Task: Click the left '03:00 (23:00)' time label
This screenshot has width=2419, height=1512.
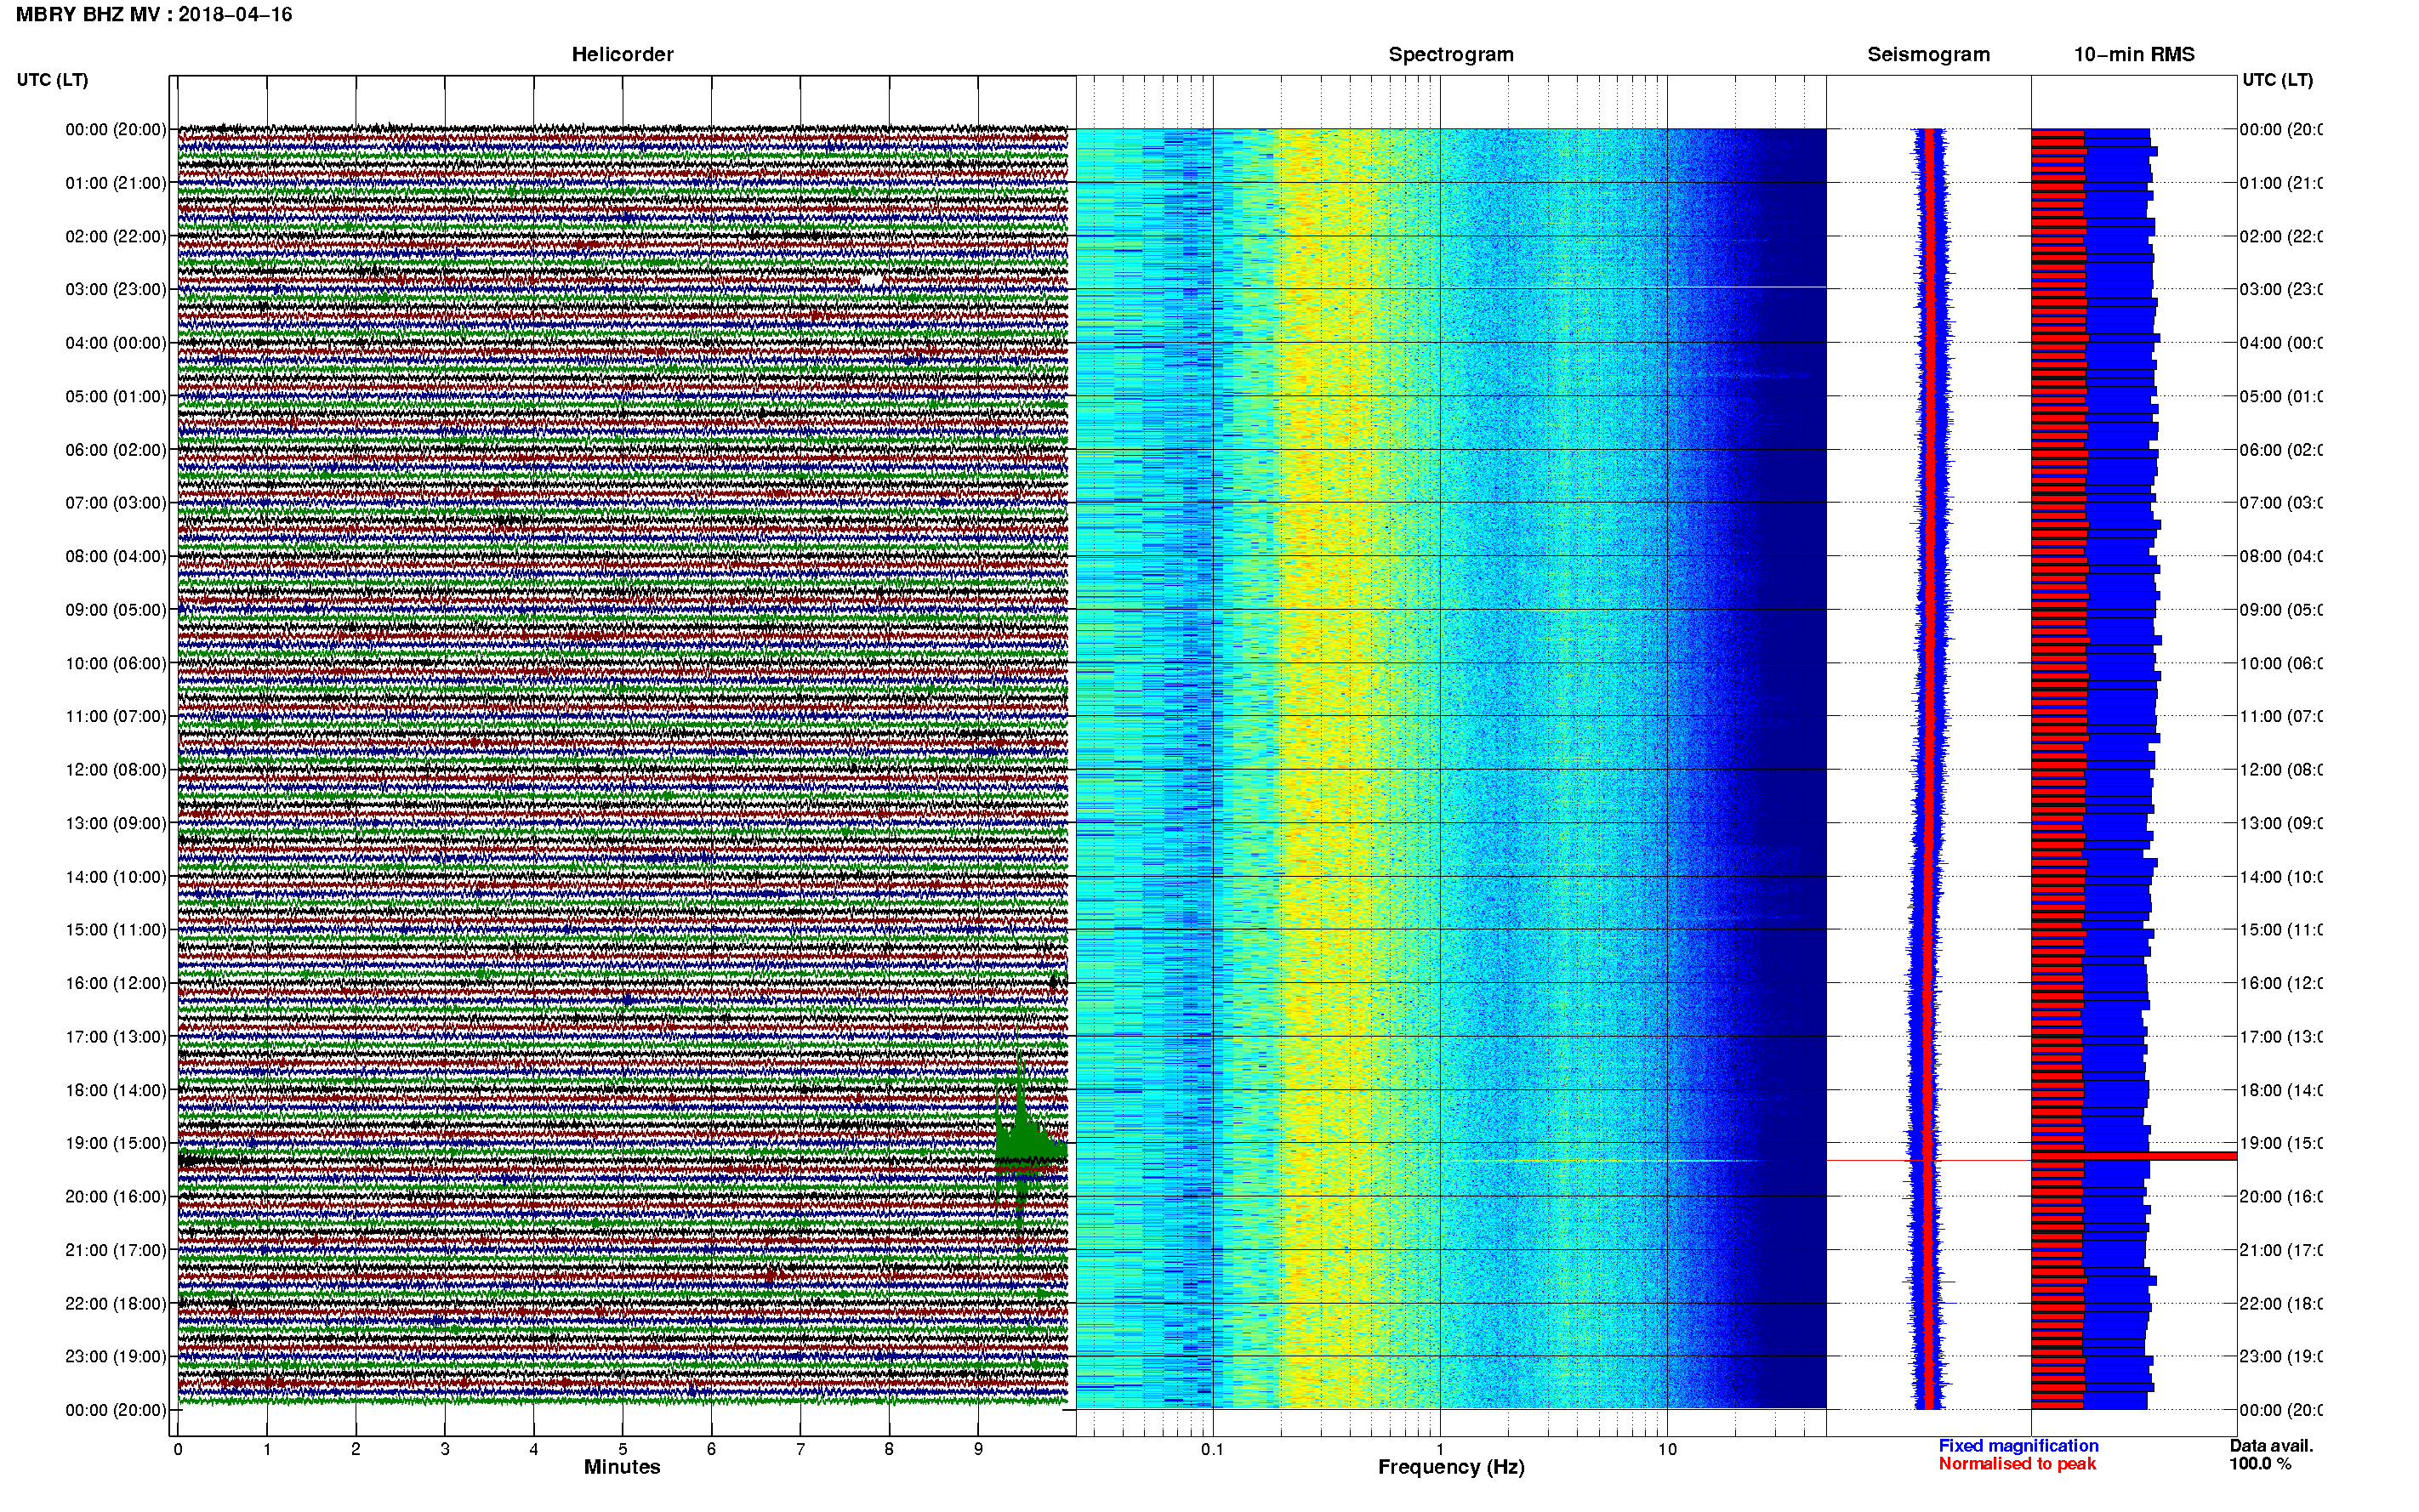Action: click(116, 289)
